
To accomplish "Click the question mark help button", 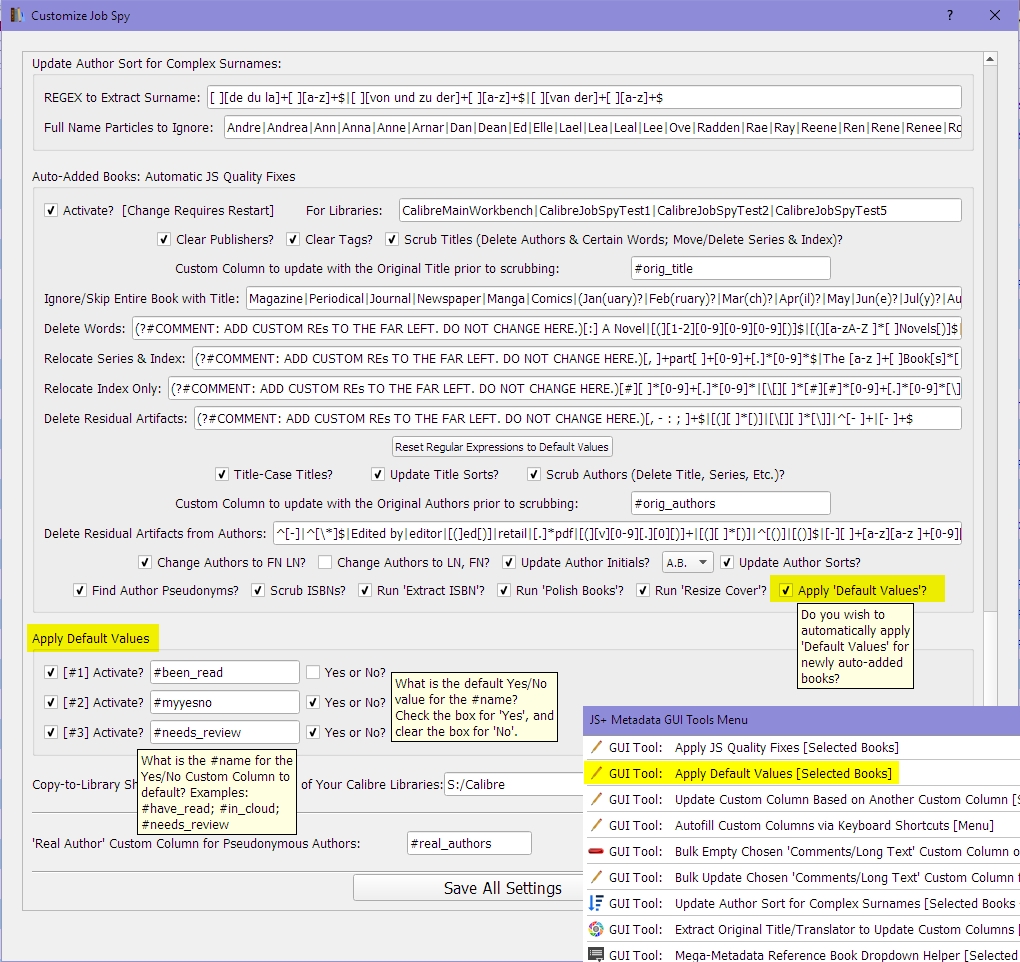I will 950,15.
